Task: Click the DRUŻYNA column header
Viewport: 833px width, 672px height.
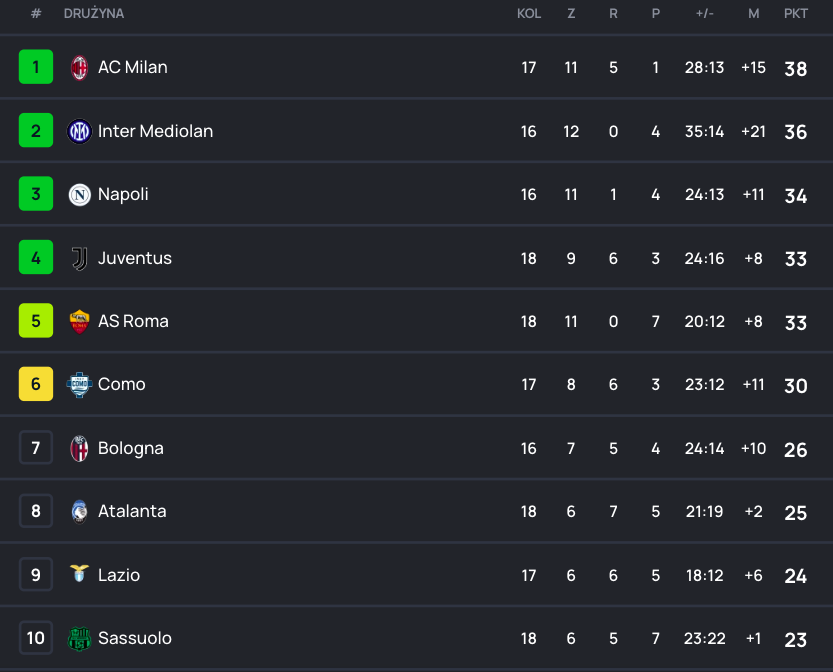Action: [x=94, y=14]
